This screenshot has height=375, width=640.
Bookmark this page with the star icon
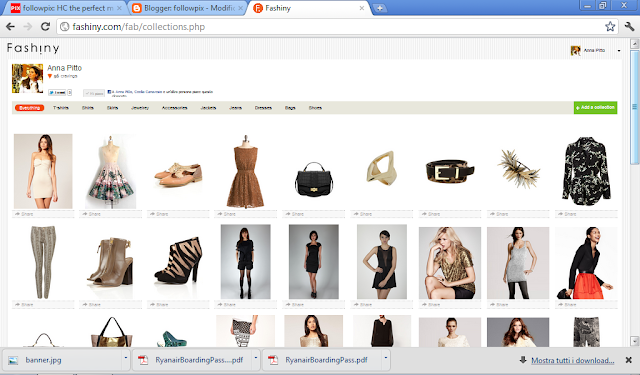click(610, 27)
